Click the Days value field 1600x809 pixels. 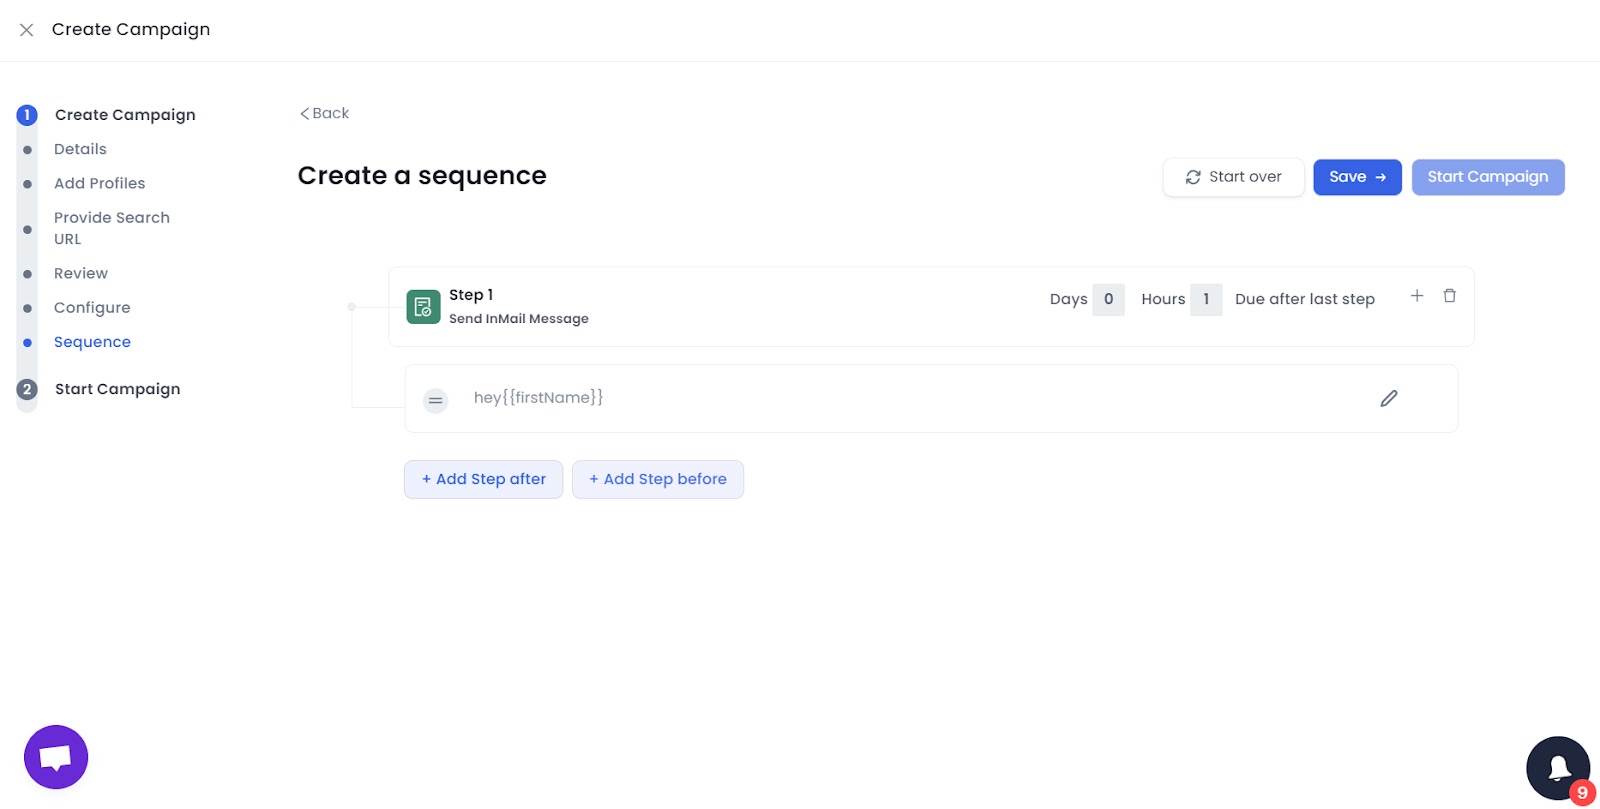[x=1108, y=299]
